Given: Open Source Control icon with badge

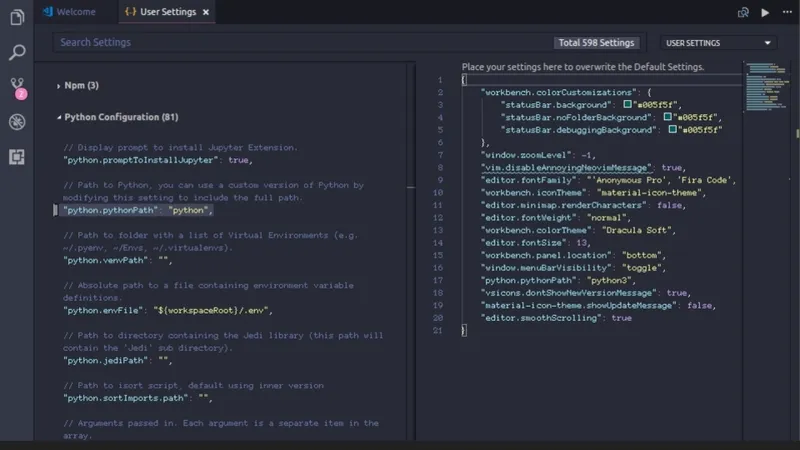Looking at the screenshot, I should 17,88.
